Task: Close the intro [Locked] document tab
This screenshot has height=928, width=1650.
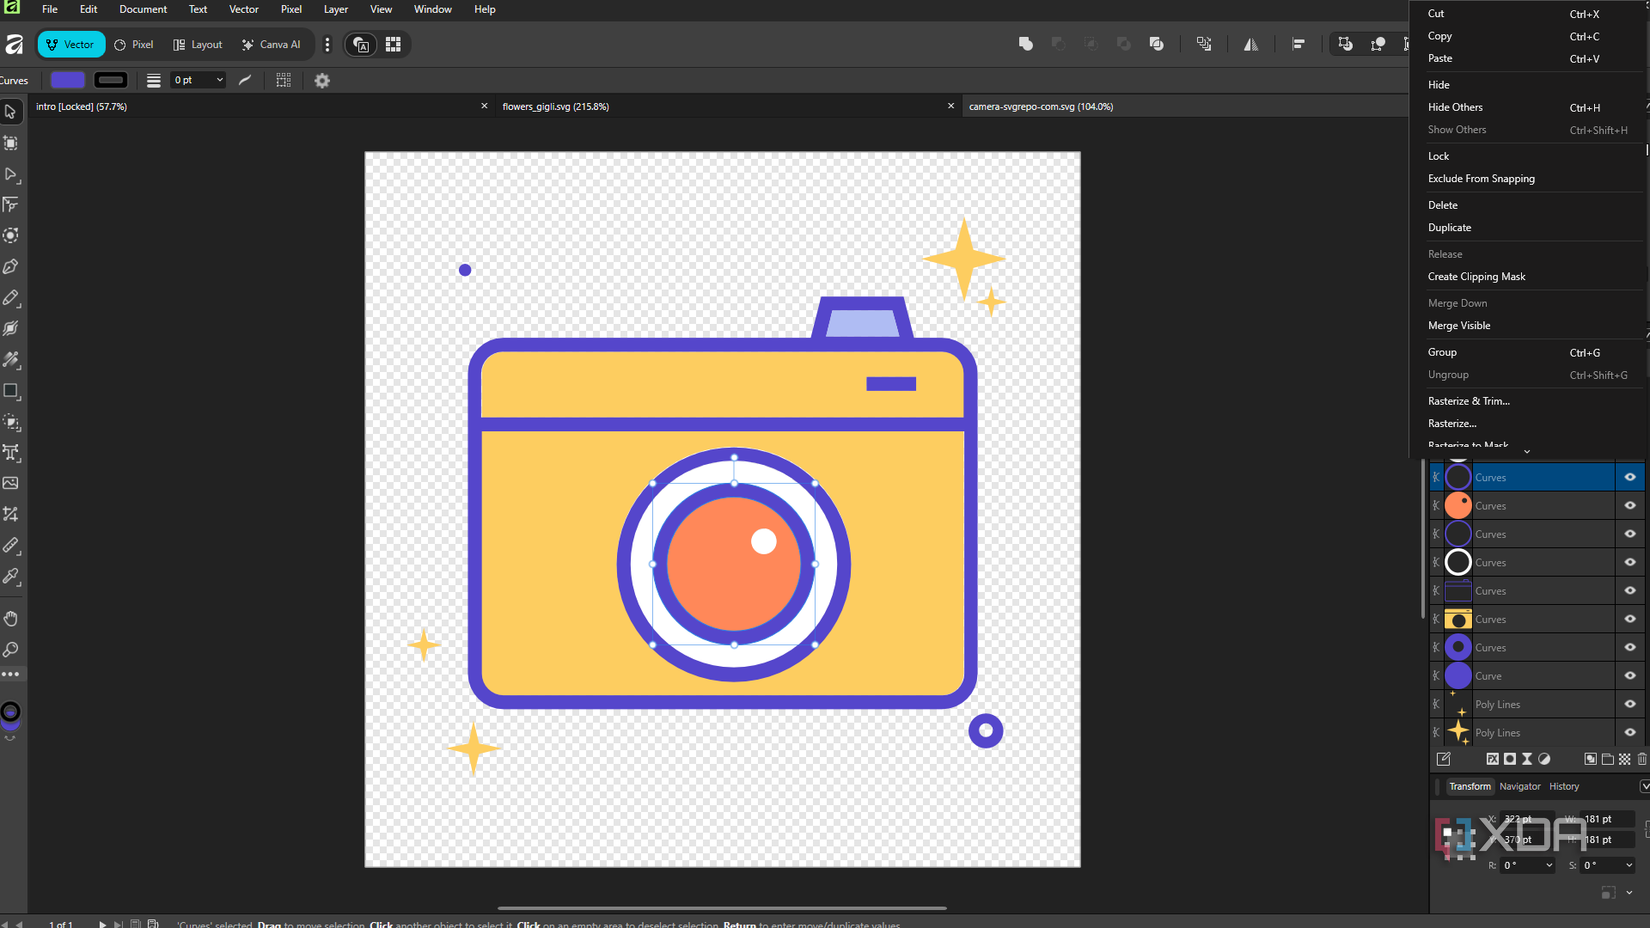Action: tap(484, 106)
